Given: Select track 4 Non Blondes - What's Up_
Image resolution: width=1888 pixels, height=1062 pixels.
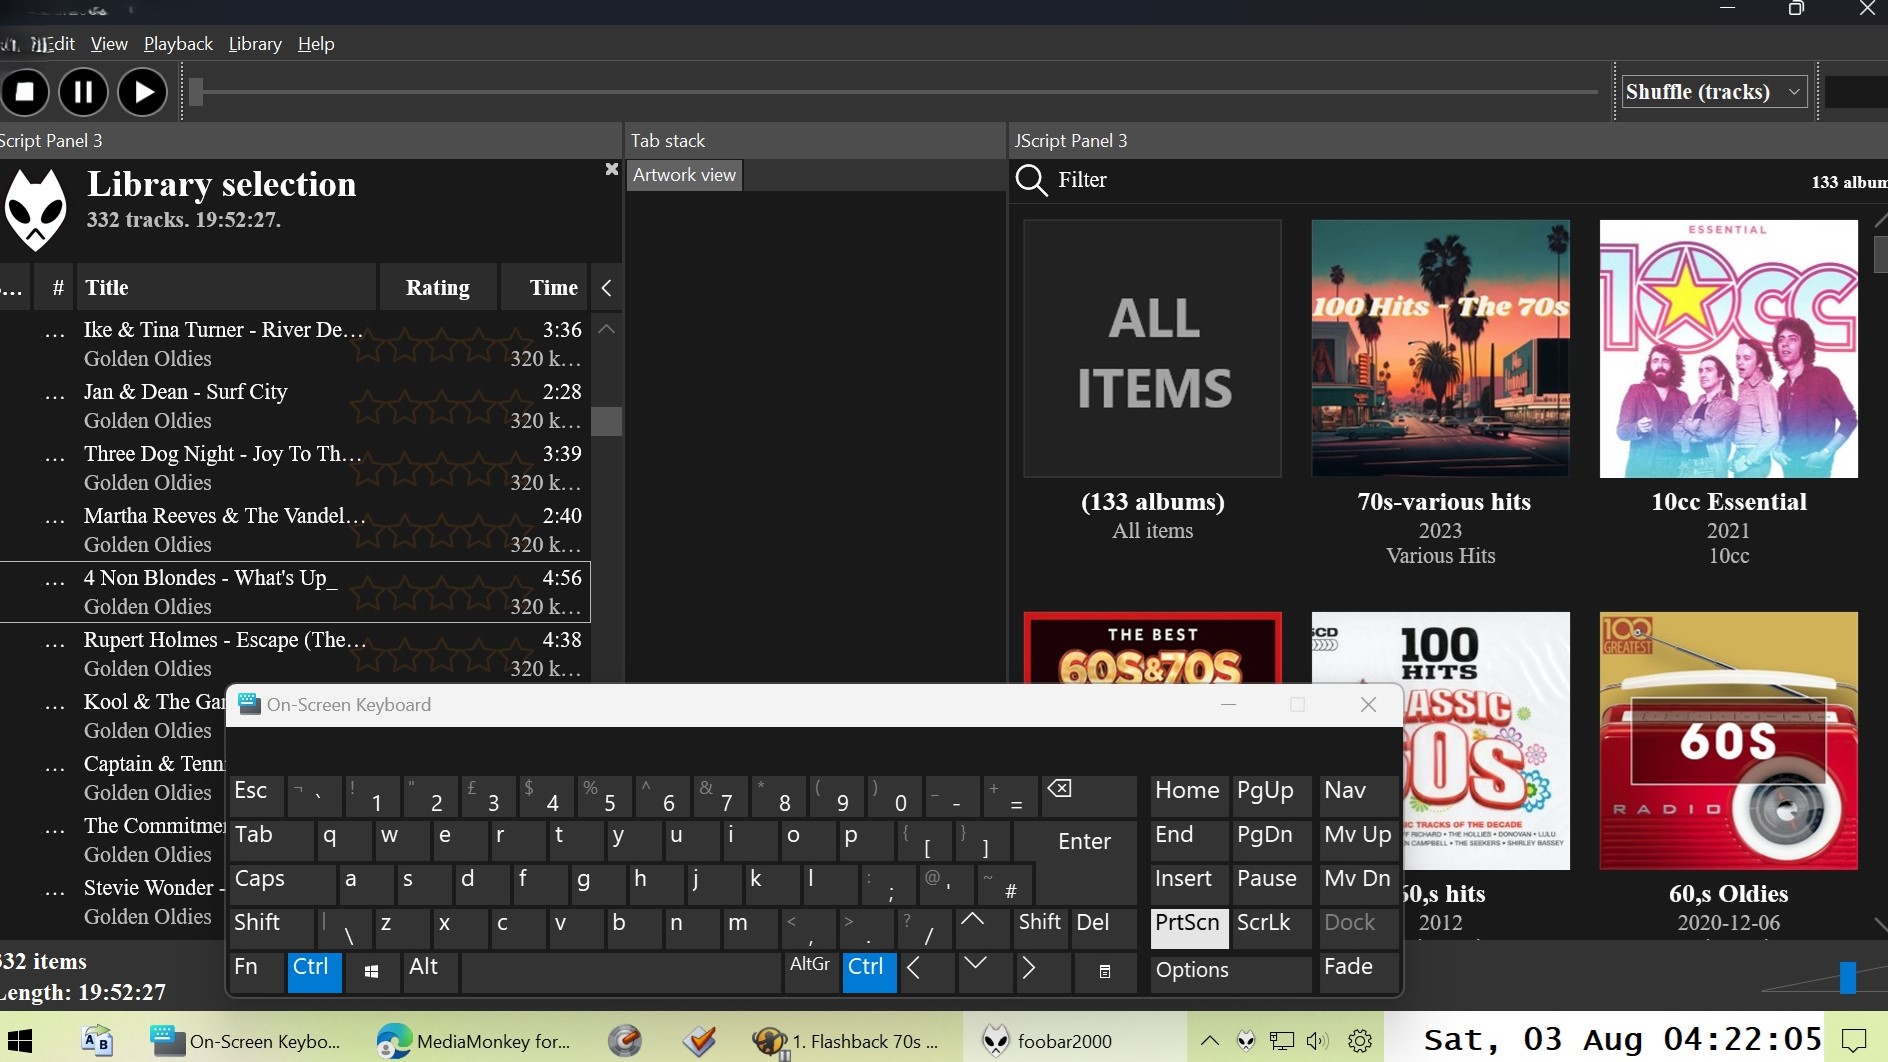Looking at the screenshot, I should tap(295, 592).
